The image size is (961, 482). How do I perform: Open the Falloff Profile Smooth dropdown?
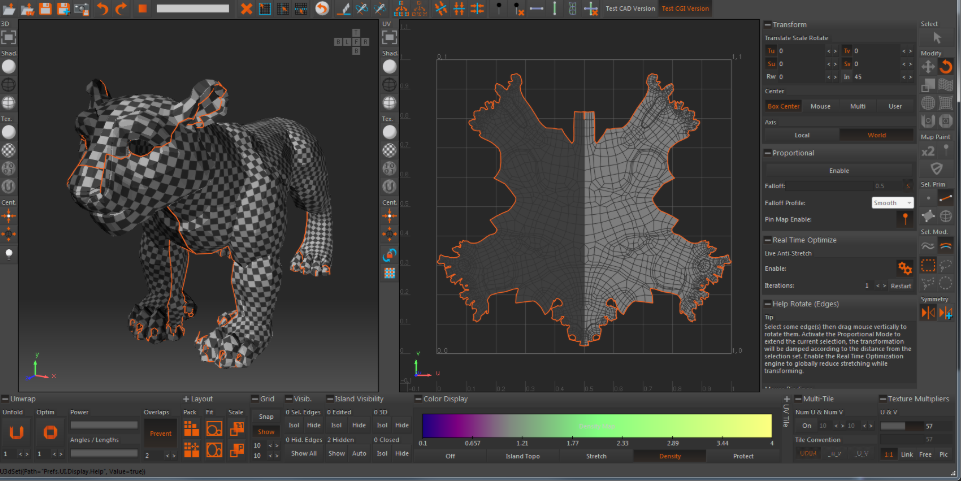pos(891,202)
